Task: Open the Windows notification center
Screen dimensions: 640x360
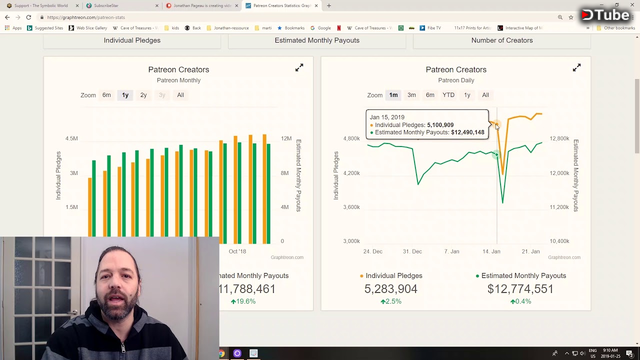Action: pyautogui.click(x=629, y=353)
